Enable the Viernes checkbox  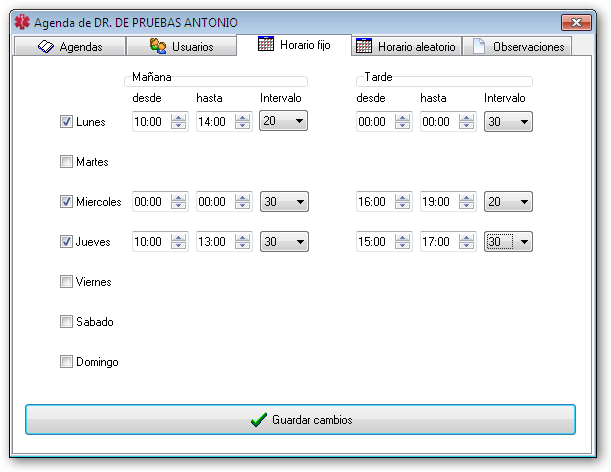(67, 282)
